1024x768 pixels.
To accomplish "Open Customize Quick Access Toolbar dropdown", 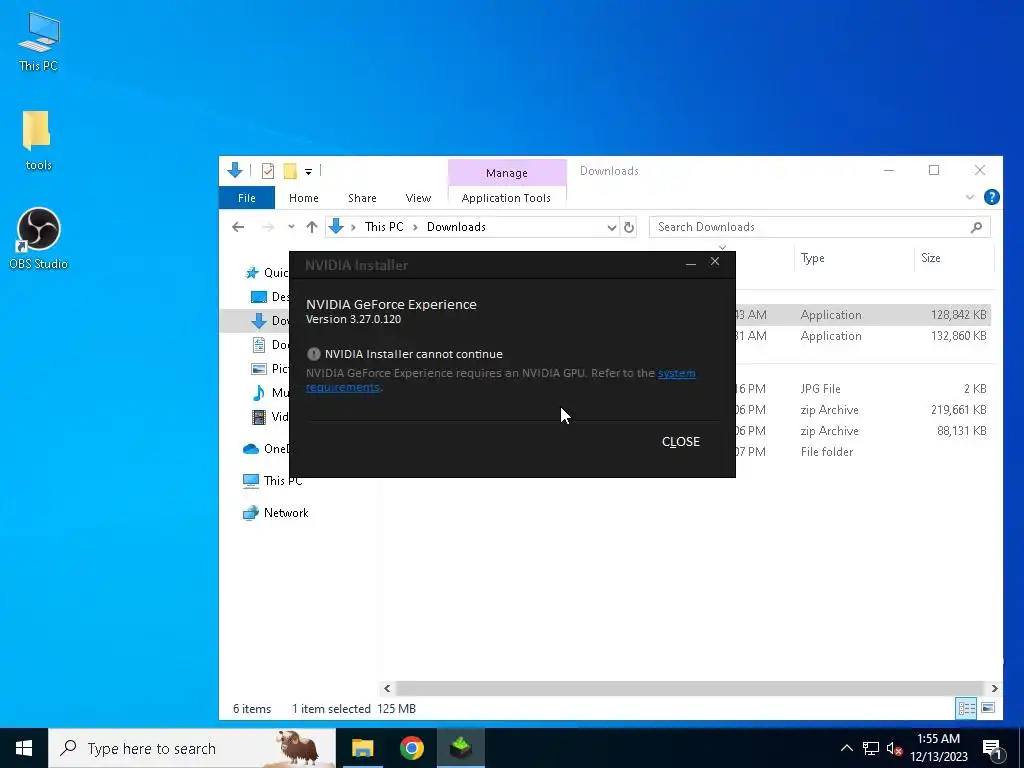I will pyautogui.click(x=308, y=172).
